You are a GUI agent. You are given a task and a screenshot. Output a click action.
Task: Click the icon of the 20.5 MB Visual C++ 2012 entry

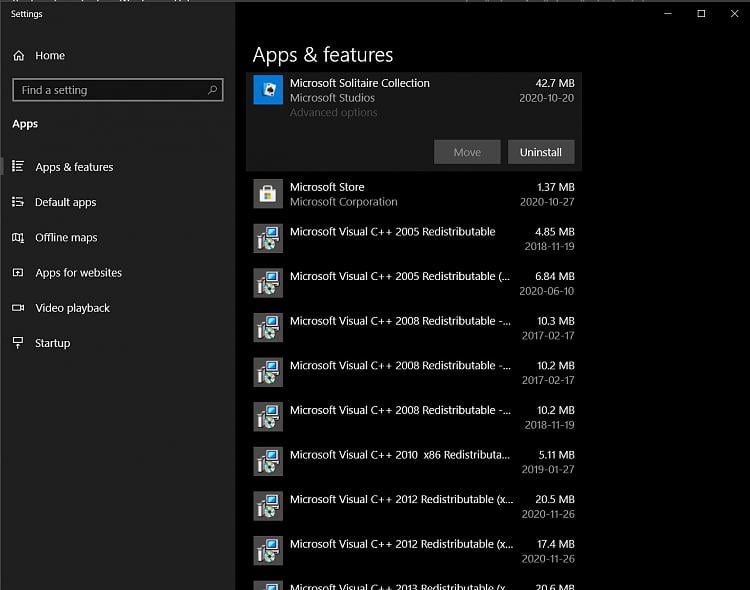268,506
